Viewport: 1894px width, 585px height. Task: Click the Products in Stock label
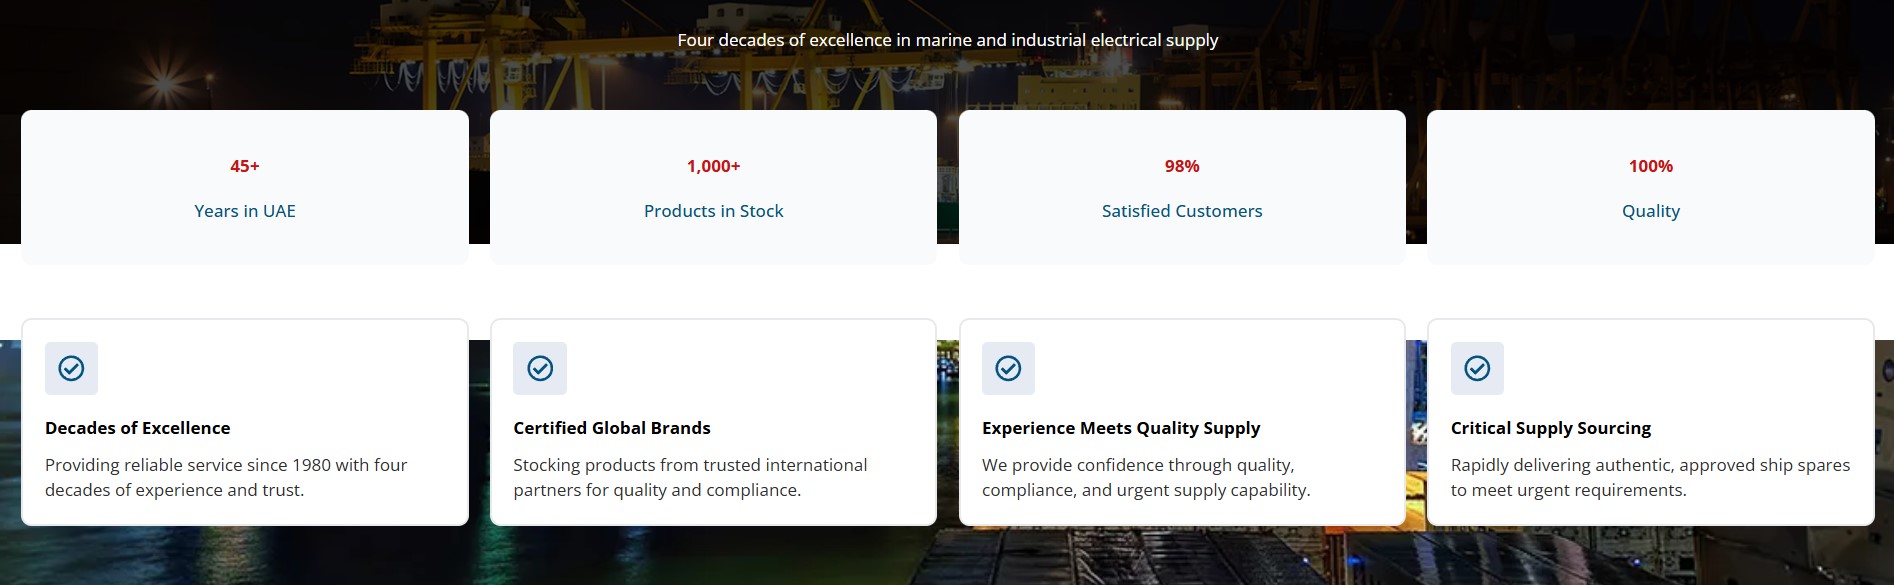click(713, 211)
